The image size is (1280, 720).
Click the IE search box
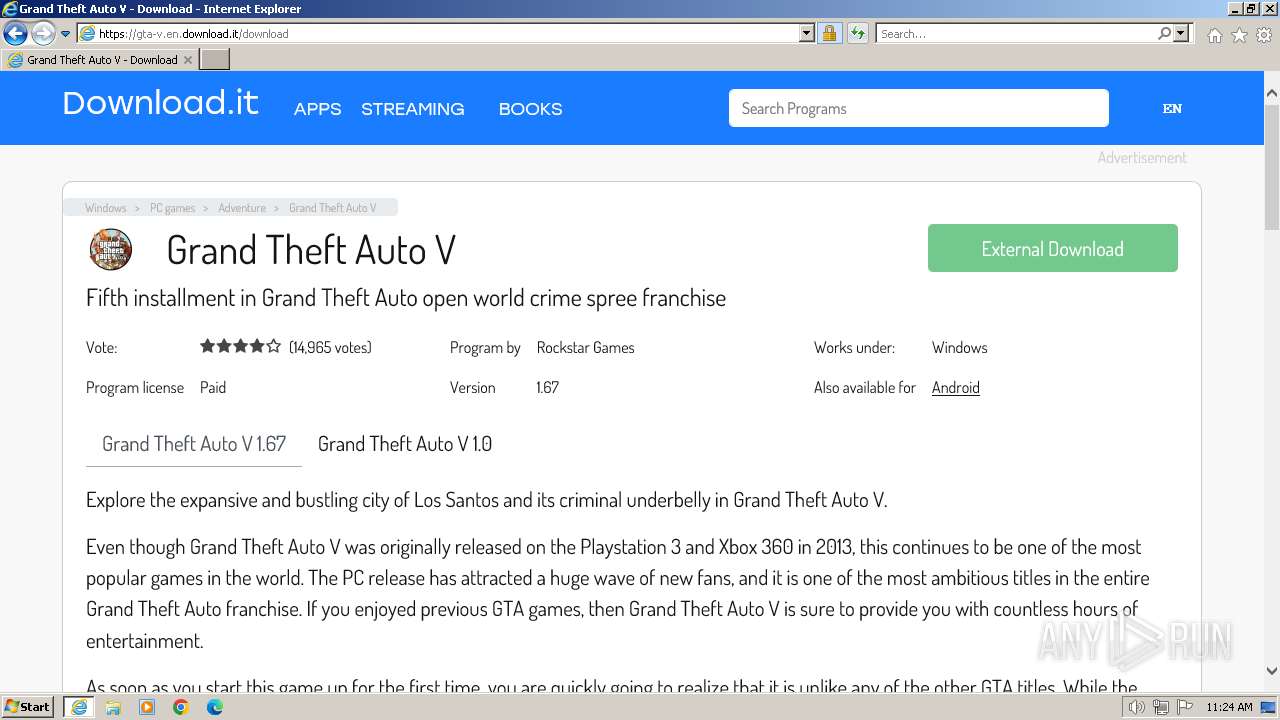tap(1015, 33)
